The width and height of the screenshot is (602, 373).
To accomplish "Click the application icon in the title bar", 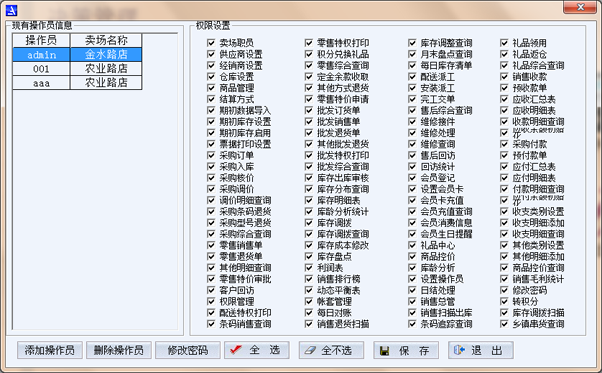I will click(12, 10).
